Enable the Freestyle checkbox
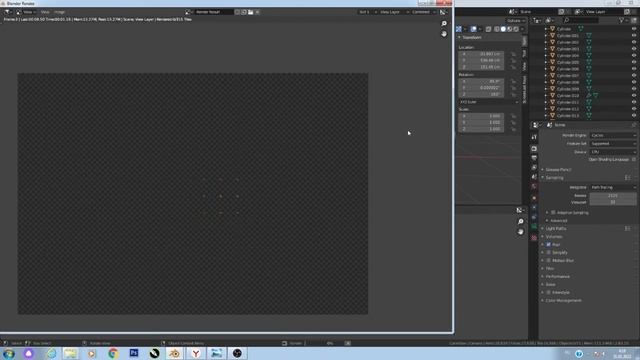Viewport: 640px width, 360px height. pos(549,293)
